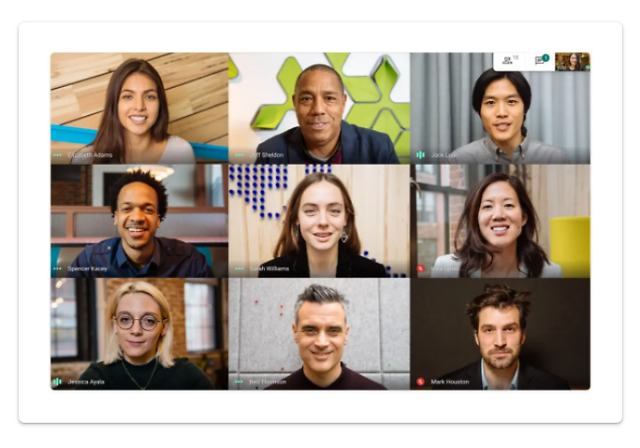Click the audio dots beside Elizabeth Adams
Viewport: 640px width, 448px height.
point(57,155)
